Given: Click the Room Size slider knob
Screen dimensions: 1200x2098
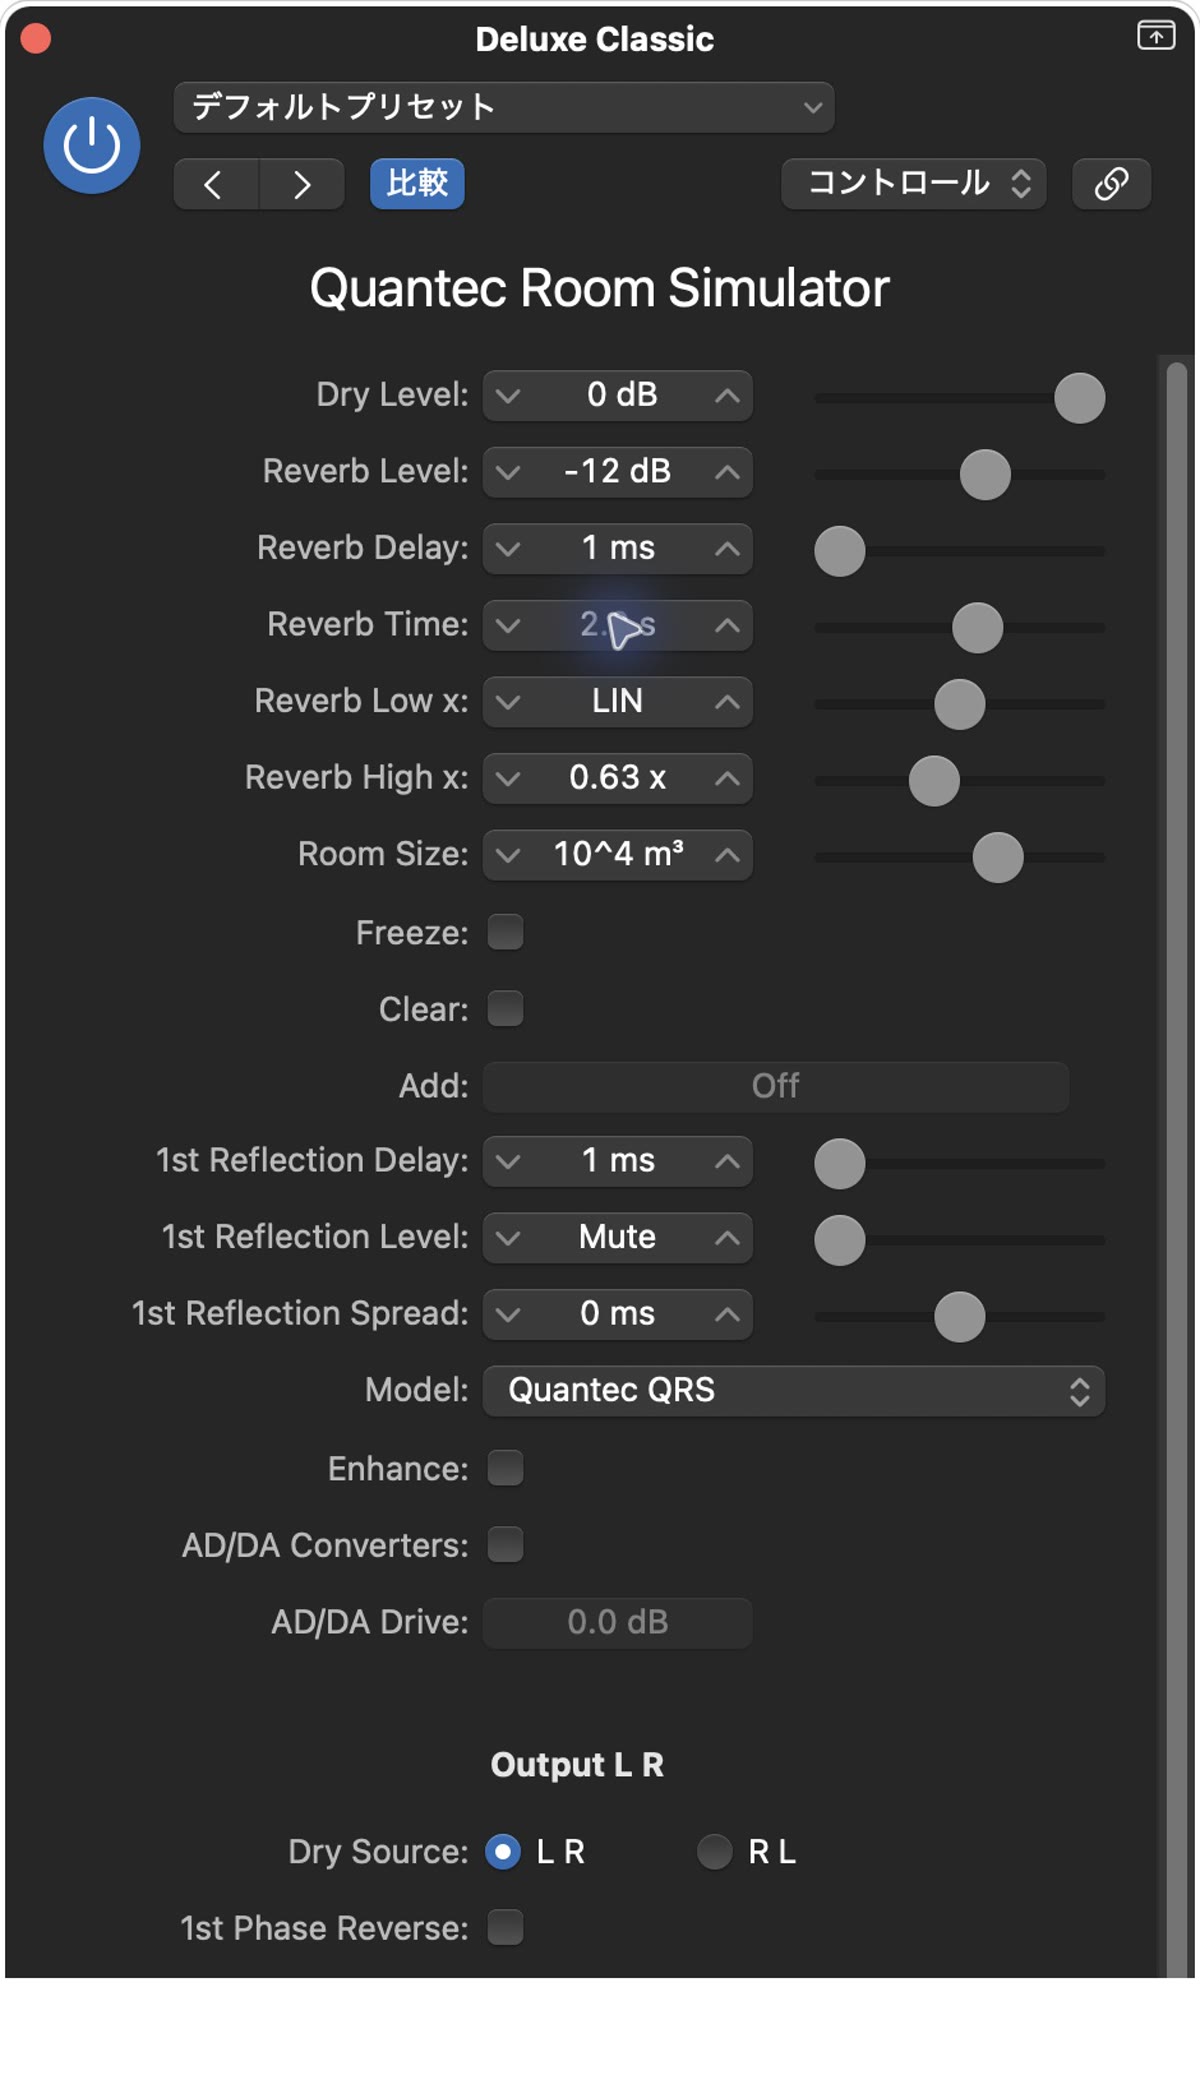Looking at the screenshot, I should pyautogui.click(x=998, y=857).
